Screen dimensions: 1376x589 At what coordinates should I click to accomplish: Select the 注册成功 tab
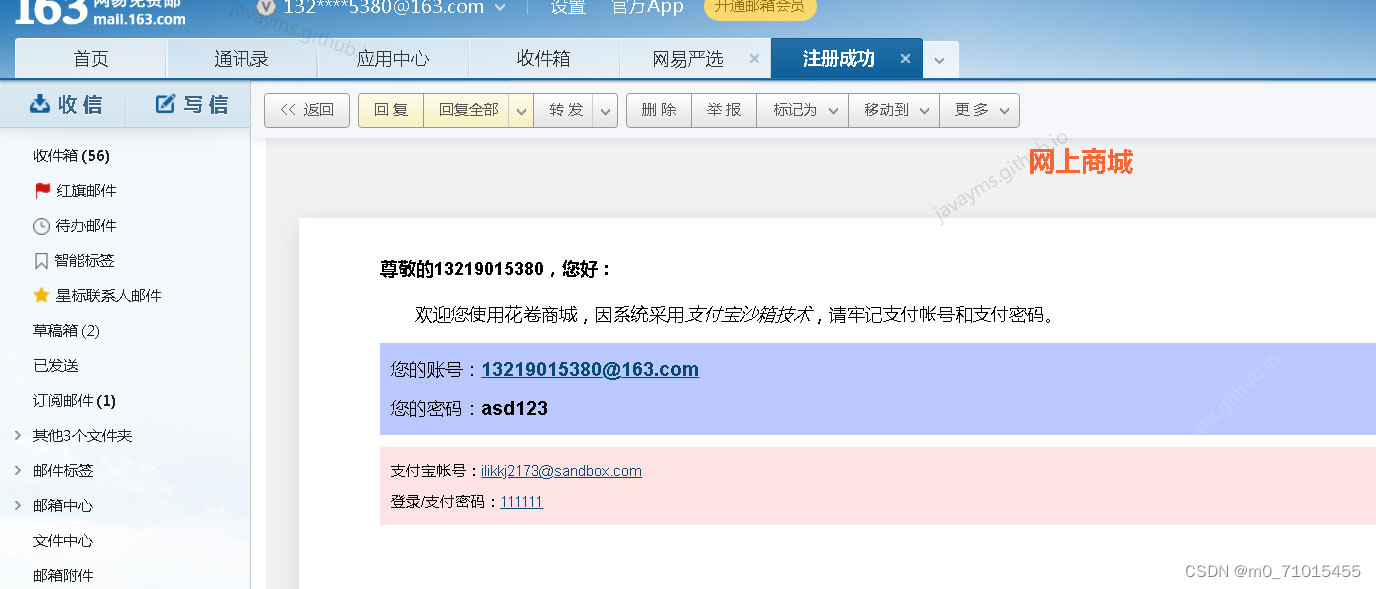point(839,59)
